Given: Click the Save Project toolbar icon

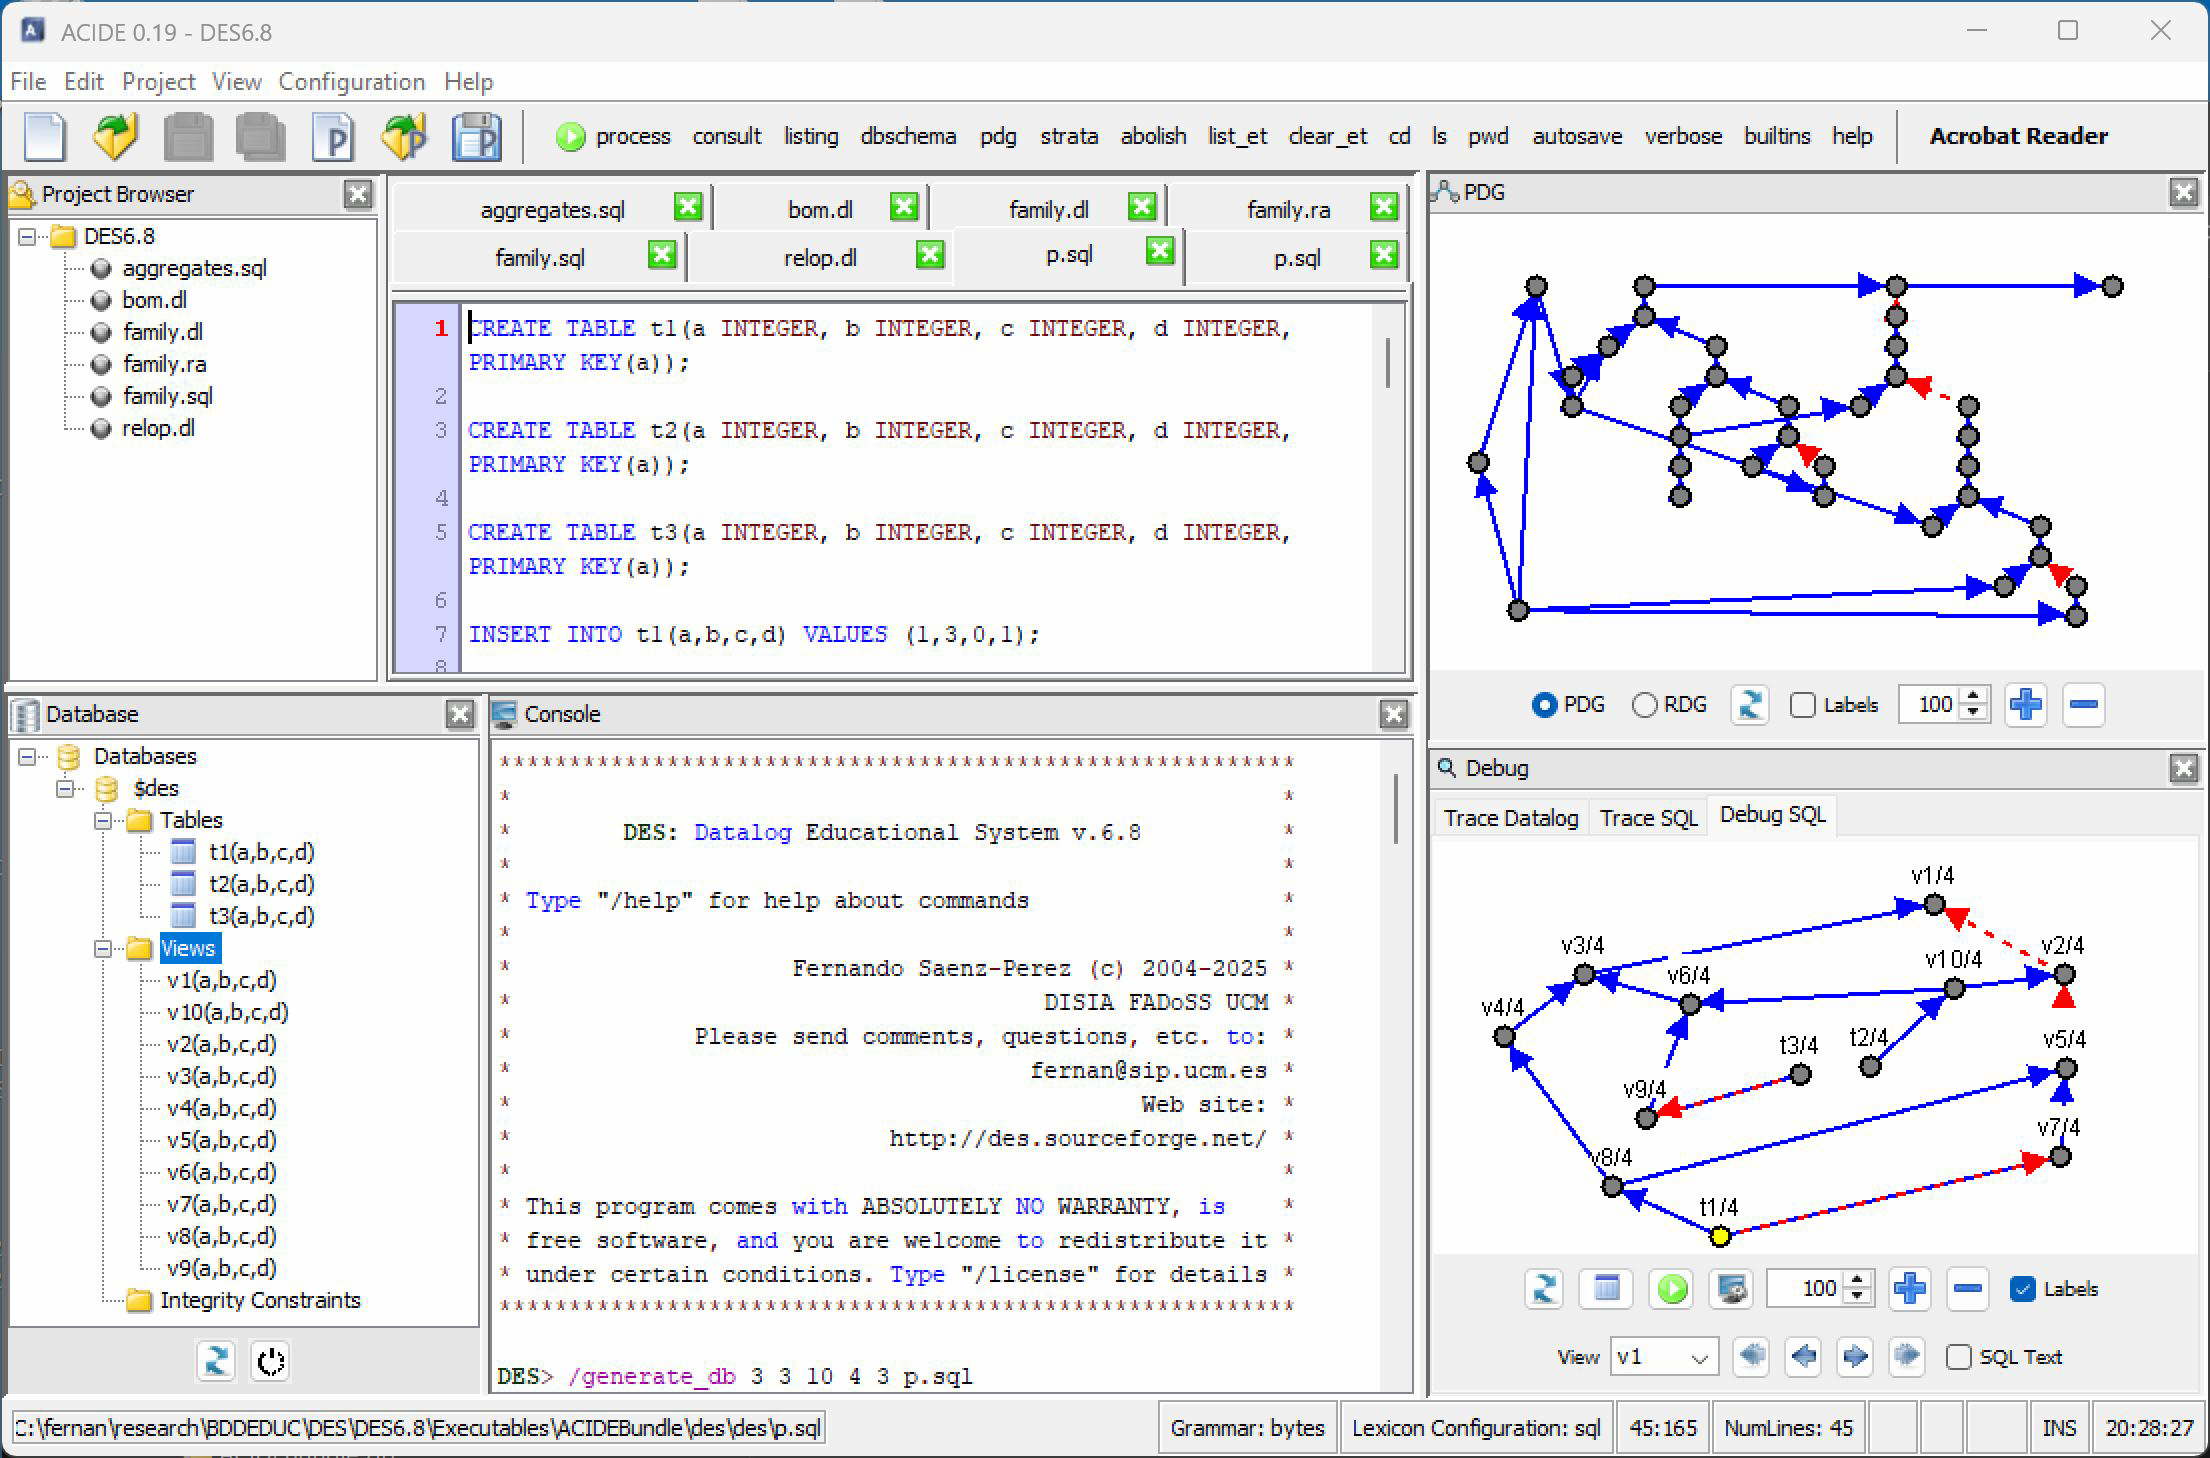Looking at the screenshot, I should click(476, 136).
